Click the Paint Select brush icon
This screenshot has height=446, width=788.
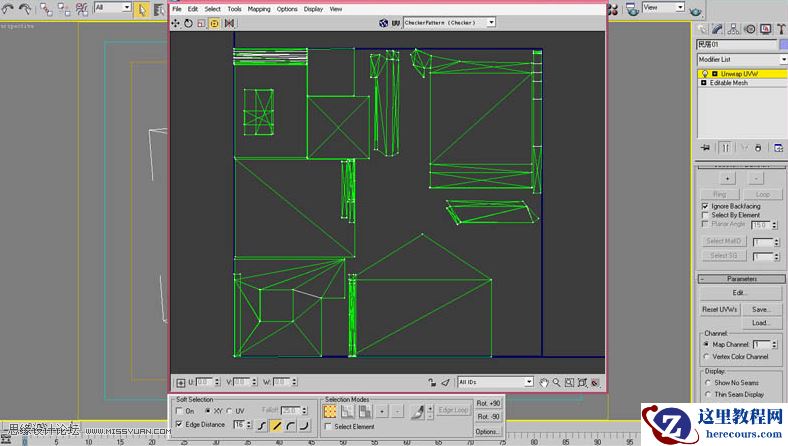point(417,412)
